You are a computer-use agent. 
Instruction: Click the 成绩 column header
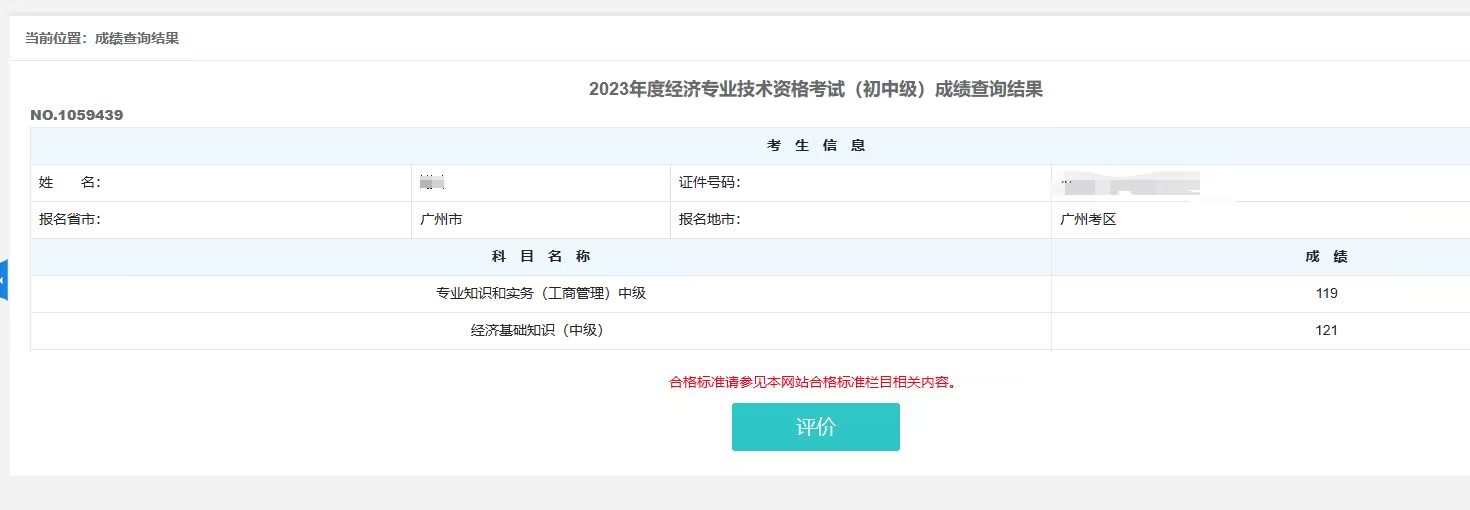1326,257
